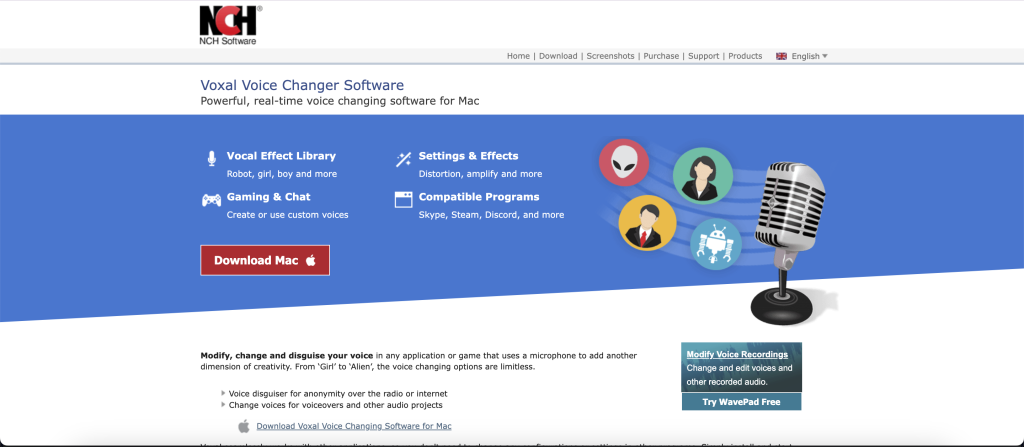Click the Gaming & Chat heading

[268, 197]
